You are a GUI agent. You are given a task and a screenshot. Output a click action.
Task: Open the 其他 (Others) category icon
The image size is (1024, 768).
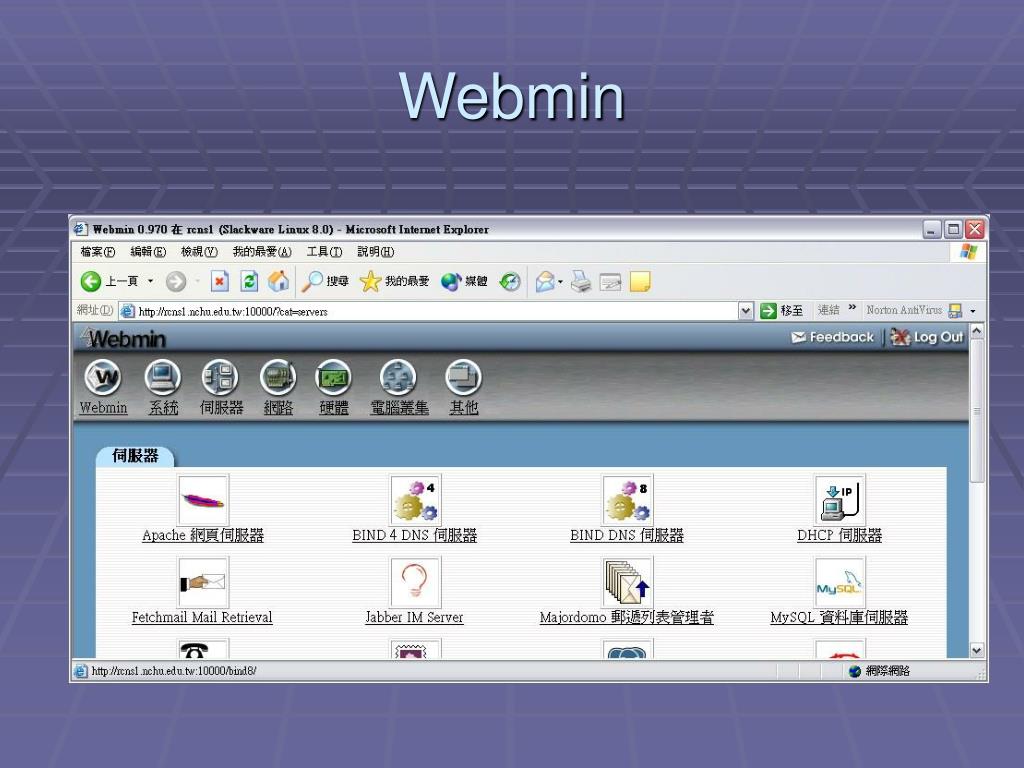tap(463, 377)
